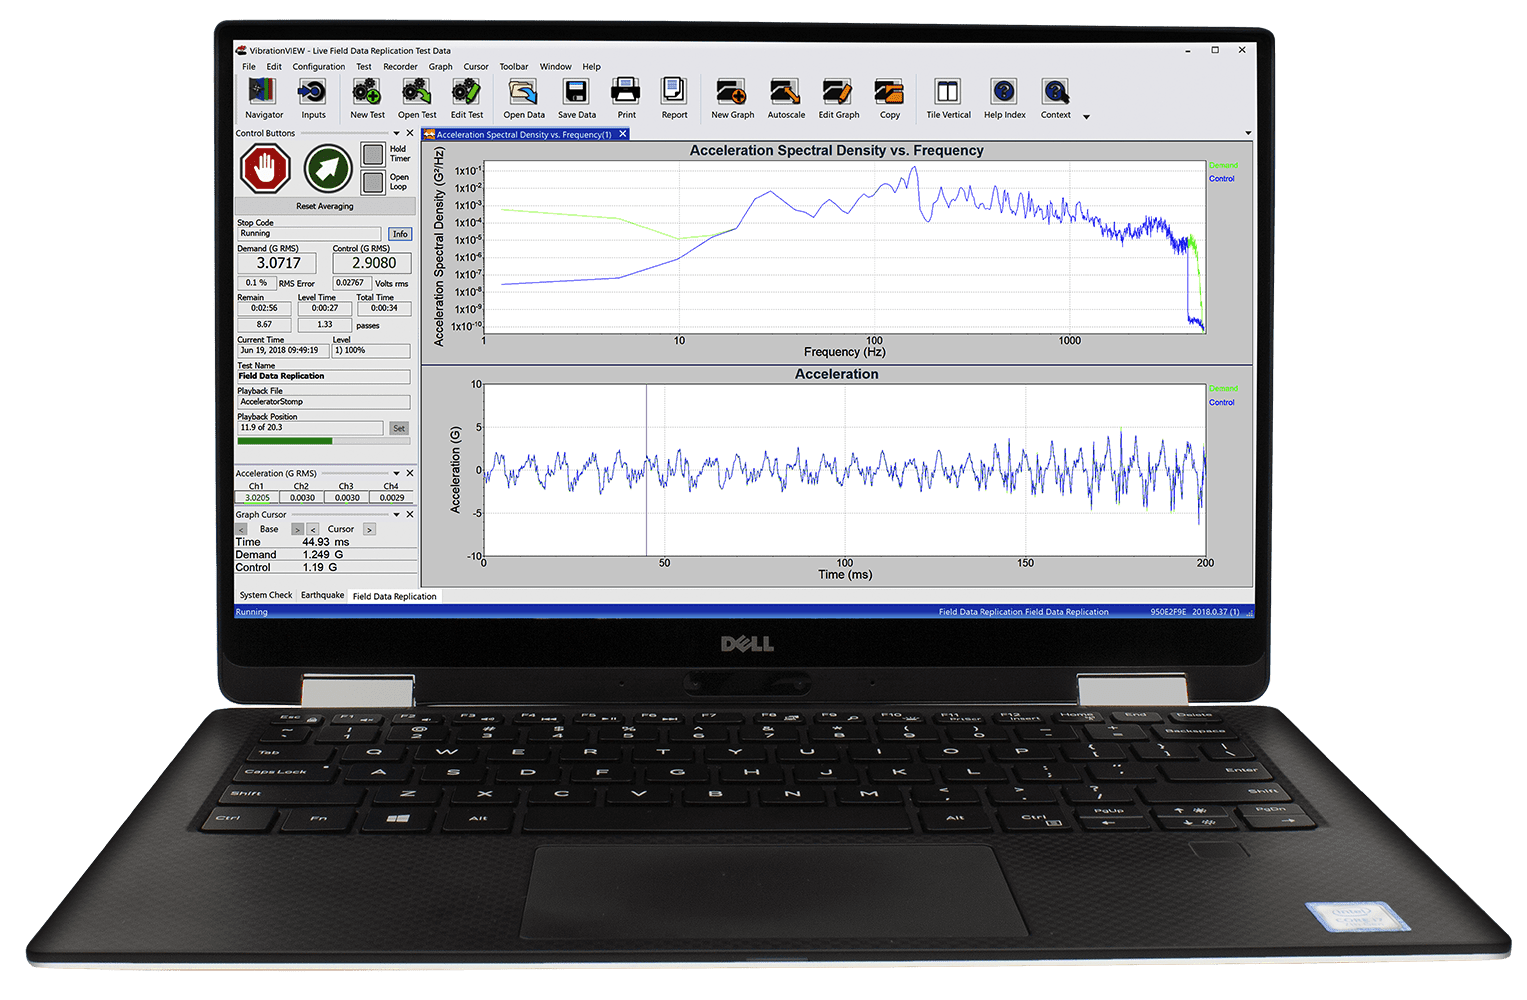Toggle the Hold Timer button

pos(373,154)
